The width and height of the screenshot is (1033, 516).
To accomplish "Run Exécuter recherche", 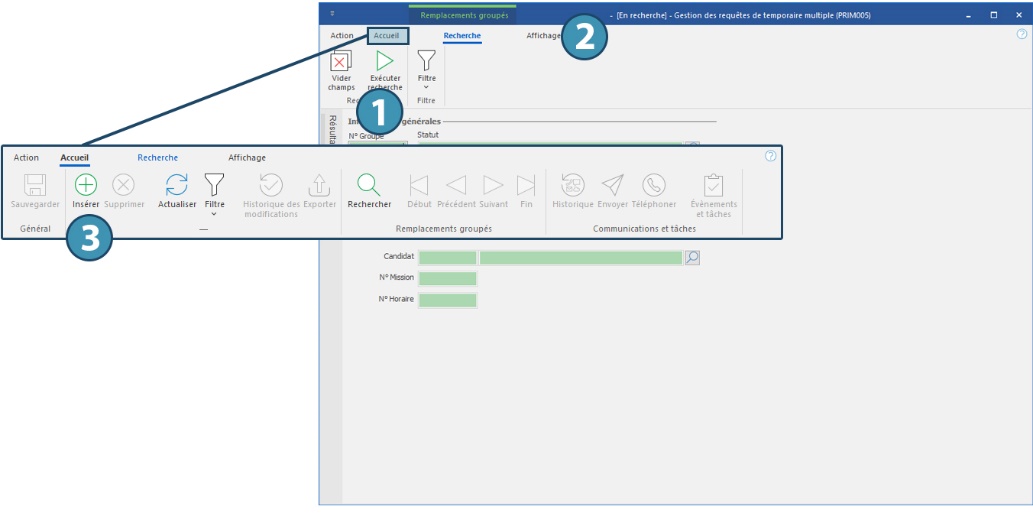I will click(x=385, y=62).
